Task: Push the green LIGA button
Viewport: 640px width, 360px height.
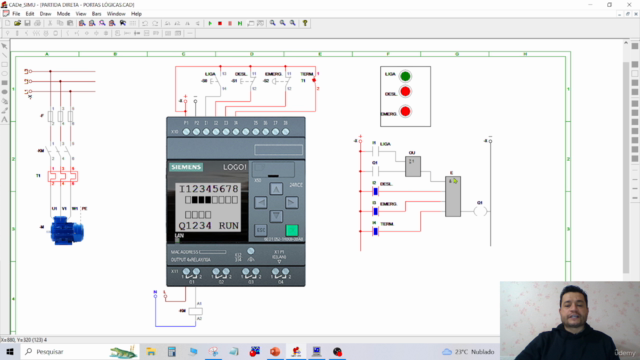Action: coord(405,76)
